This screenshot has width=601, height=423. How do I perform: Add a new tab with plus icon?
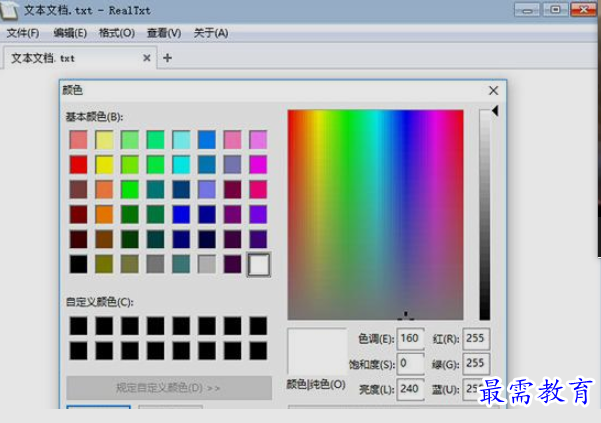(167, 58)
